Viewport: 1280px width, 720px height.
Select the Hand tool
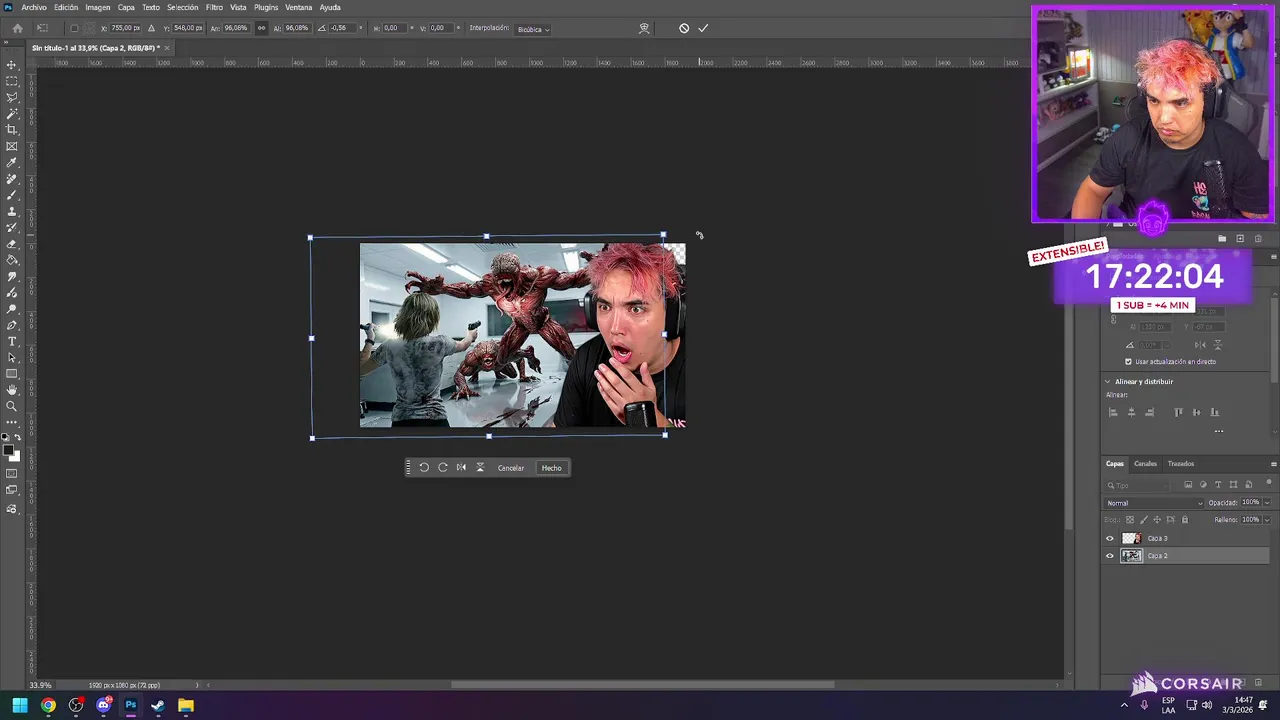[x=12, y=390]
